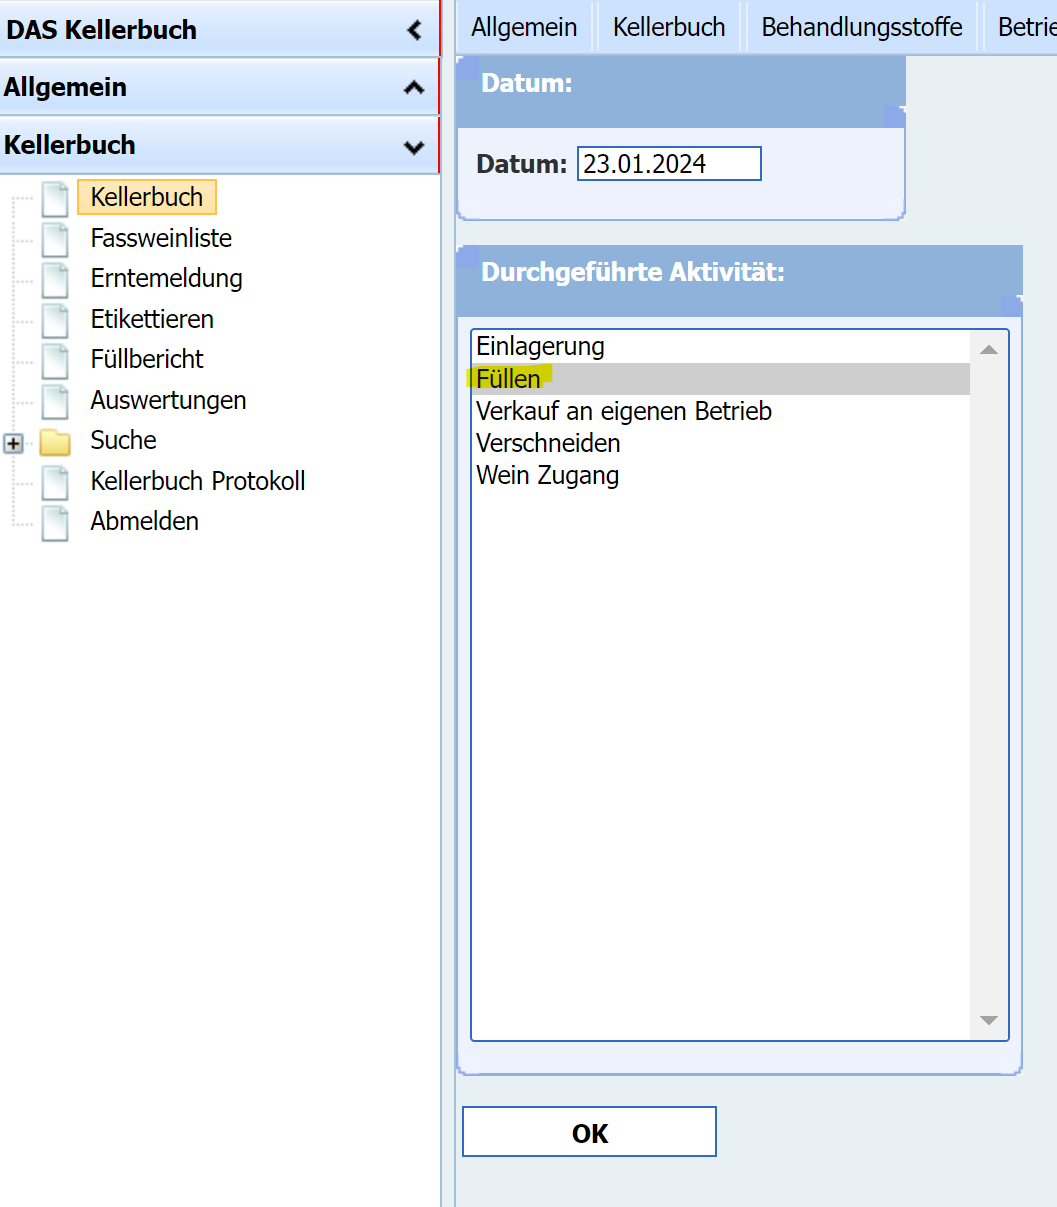Click the document icon beside Fassweinliste
Viewport: 1057px width, 1207px height.
[55, 239]
